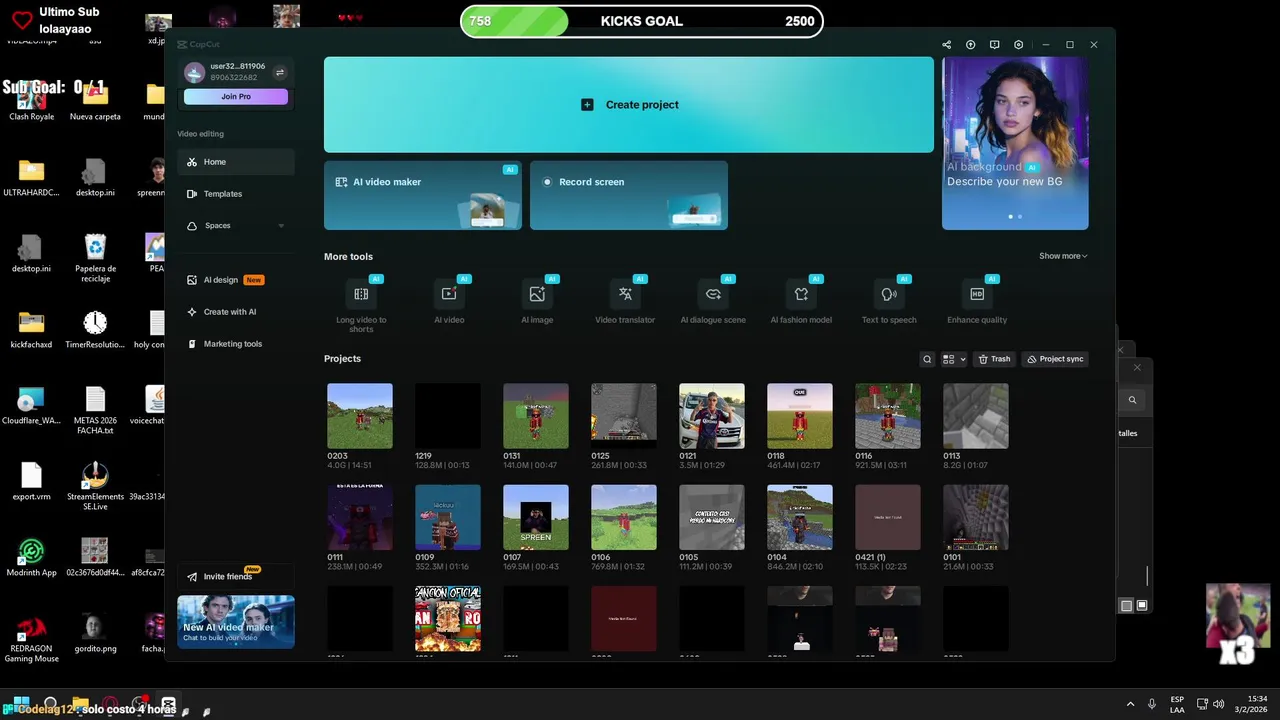
Task: Open project 0105 thumbnail
Action: (x=712, y=517)
